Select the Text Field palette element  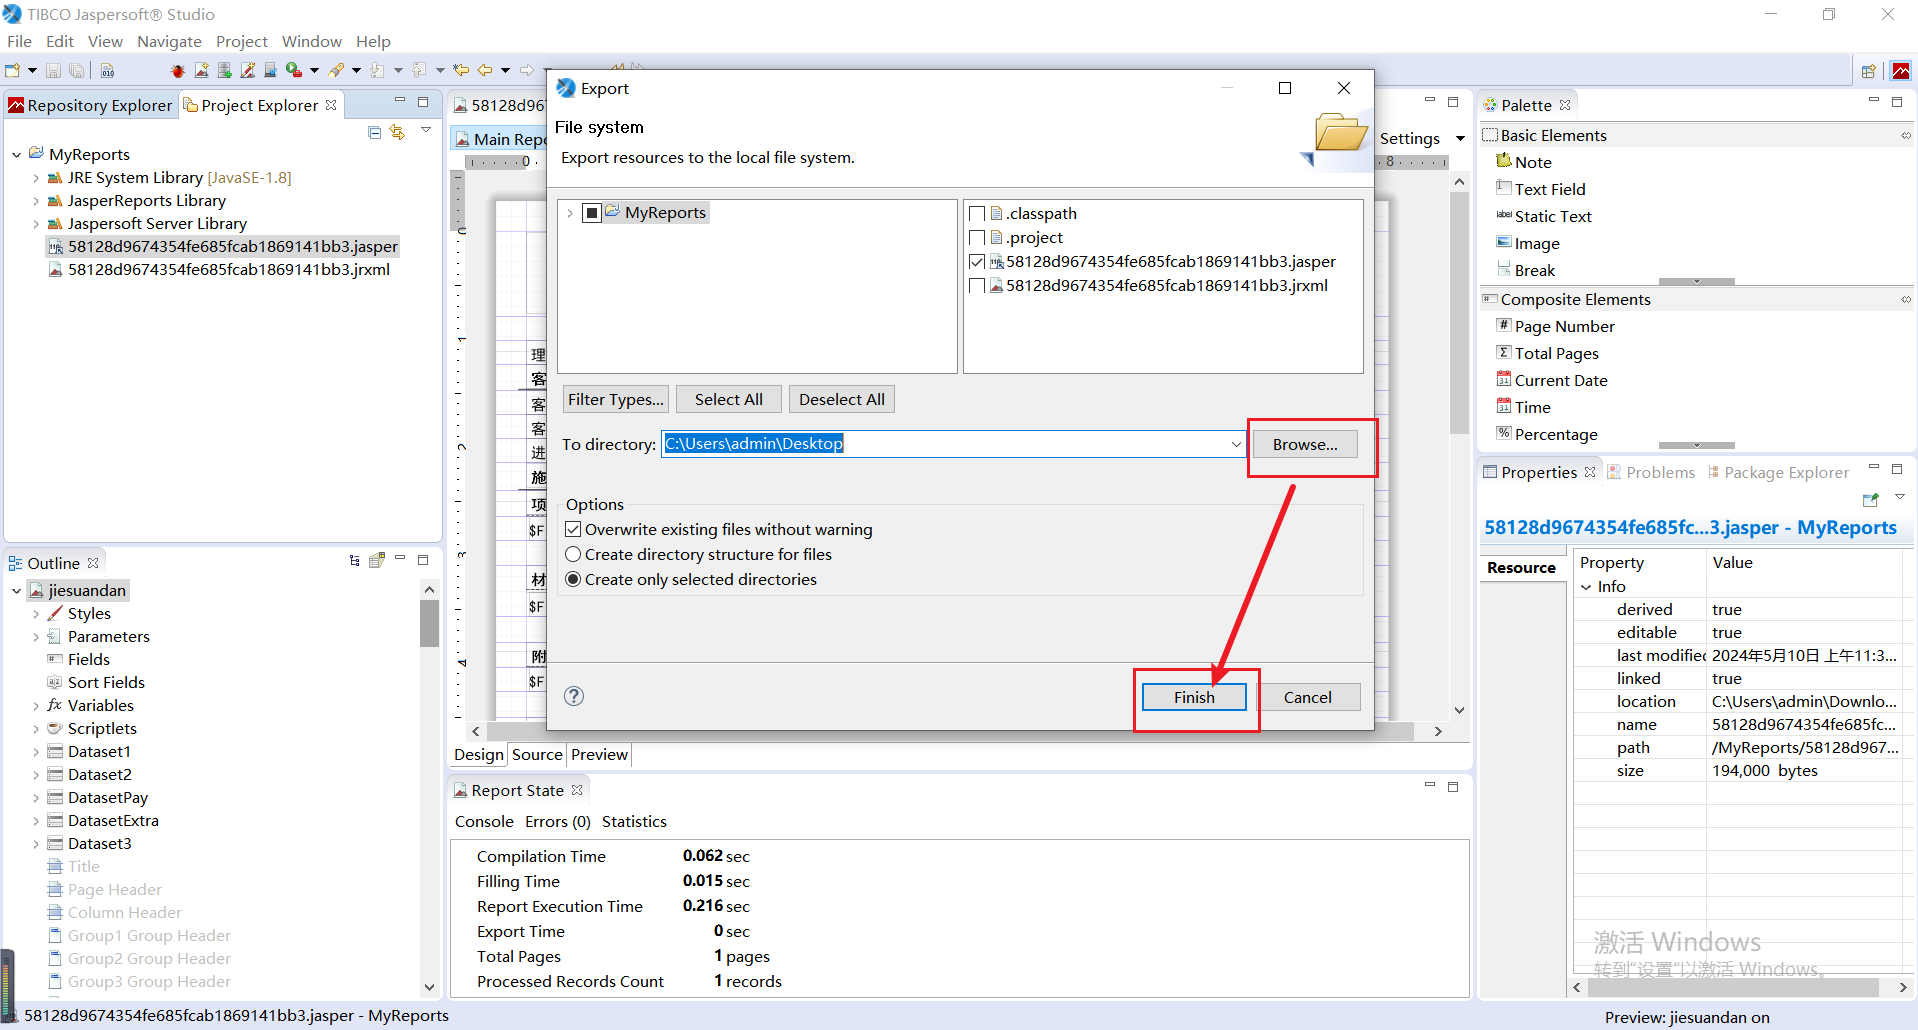[x=1541, y=189]
